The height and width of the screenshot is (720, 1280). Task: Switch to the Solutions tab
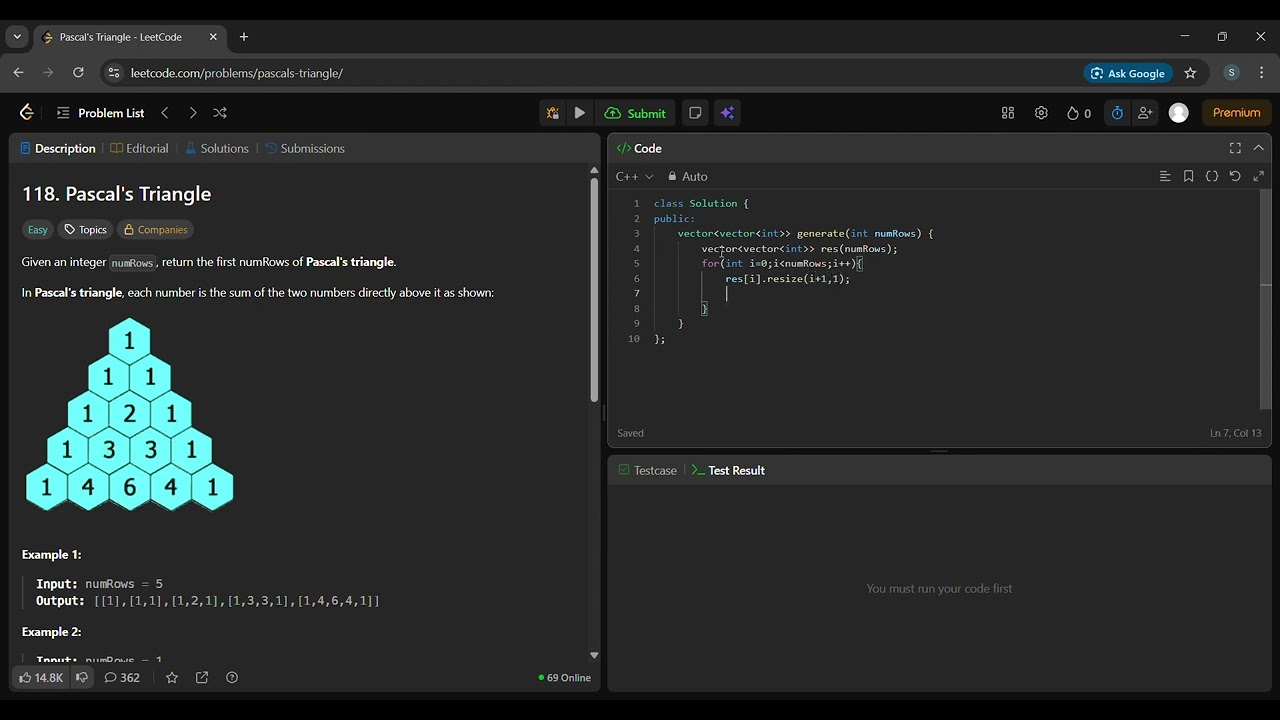(216, 148)
